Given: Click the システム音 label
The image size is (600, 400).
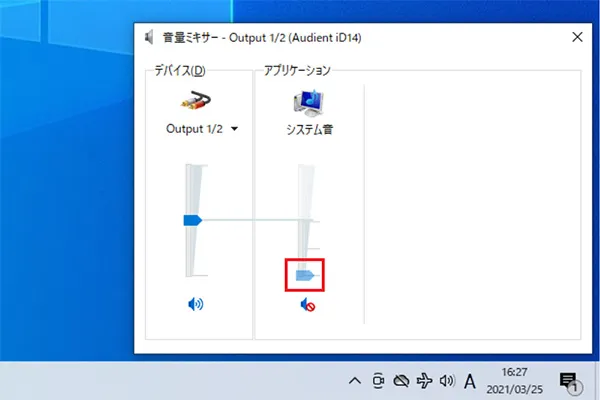Looking at the screenshot, I should click(x=307, y=129).
